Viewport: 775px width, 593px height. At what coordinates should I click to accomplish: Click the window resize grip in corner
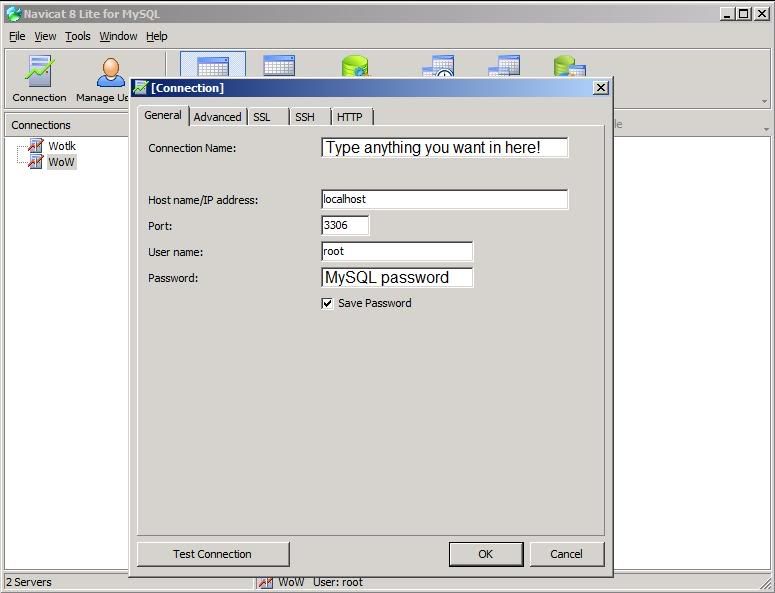pyautogui.click(x=765, y=584)
